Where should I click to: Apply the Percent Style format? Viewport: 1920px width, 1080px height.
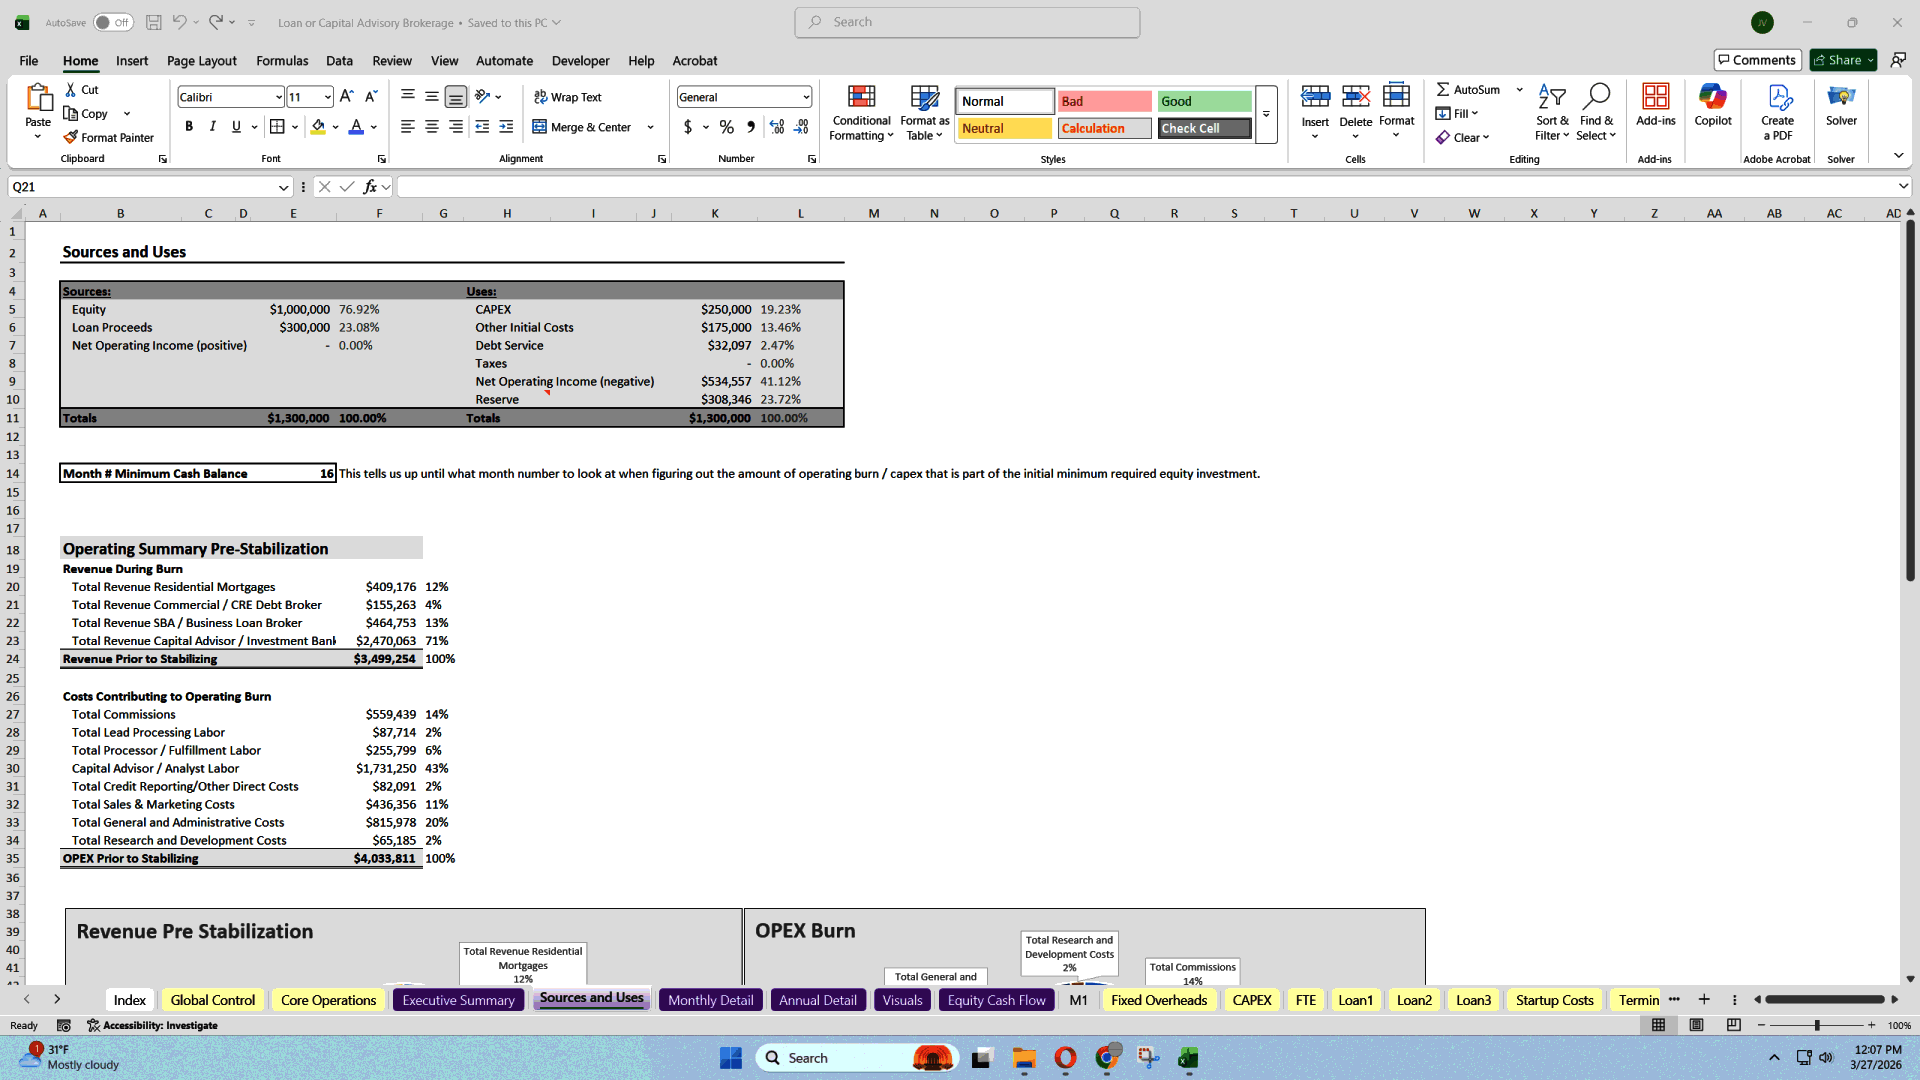point(727,127)
